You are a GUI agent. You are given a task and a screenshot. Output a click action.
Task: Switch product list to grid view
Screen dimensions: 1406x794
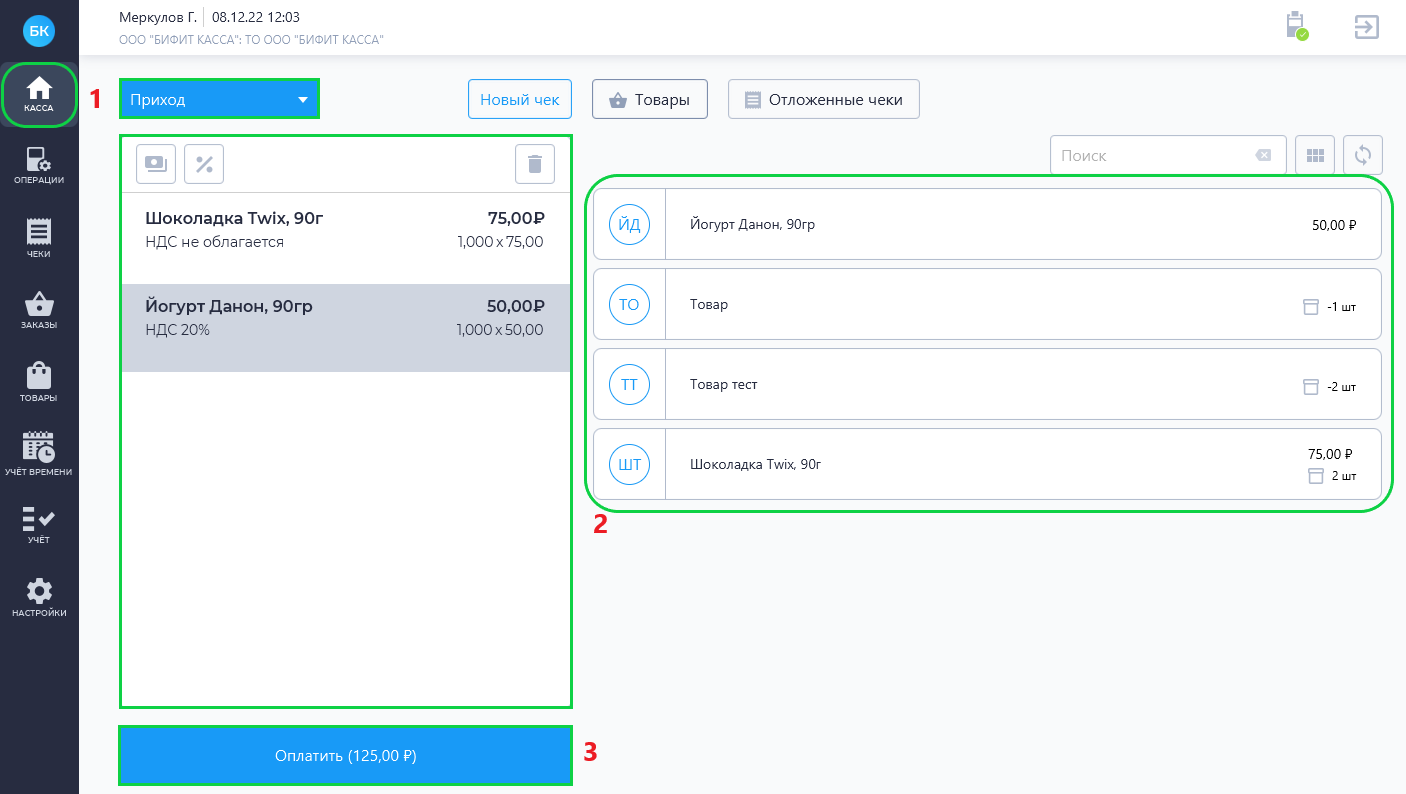pos(1315,155)
